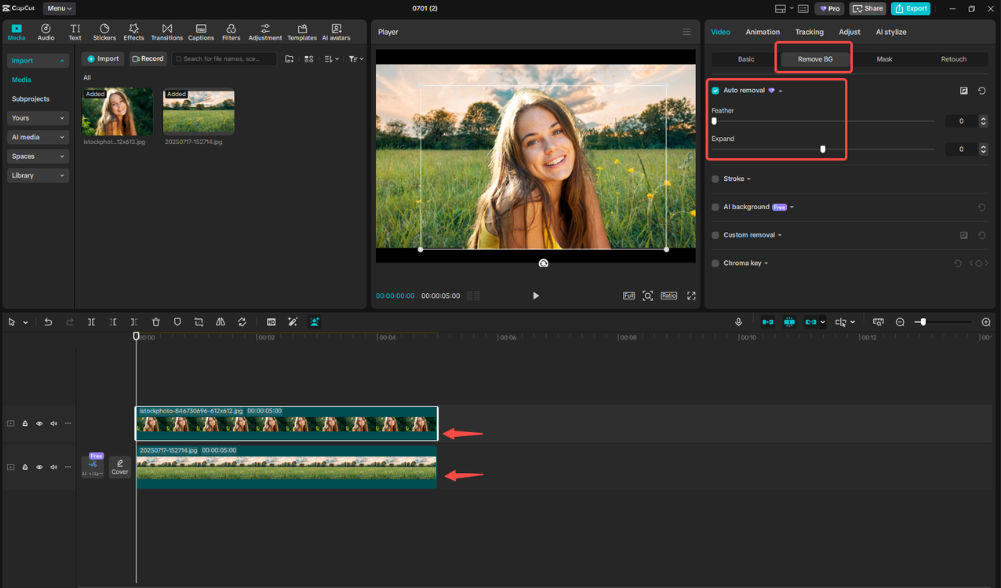
Task: Enable the Stroke option
Action: pos(713,178)
